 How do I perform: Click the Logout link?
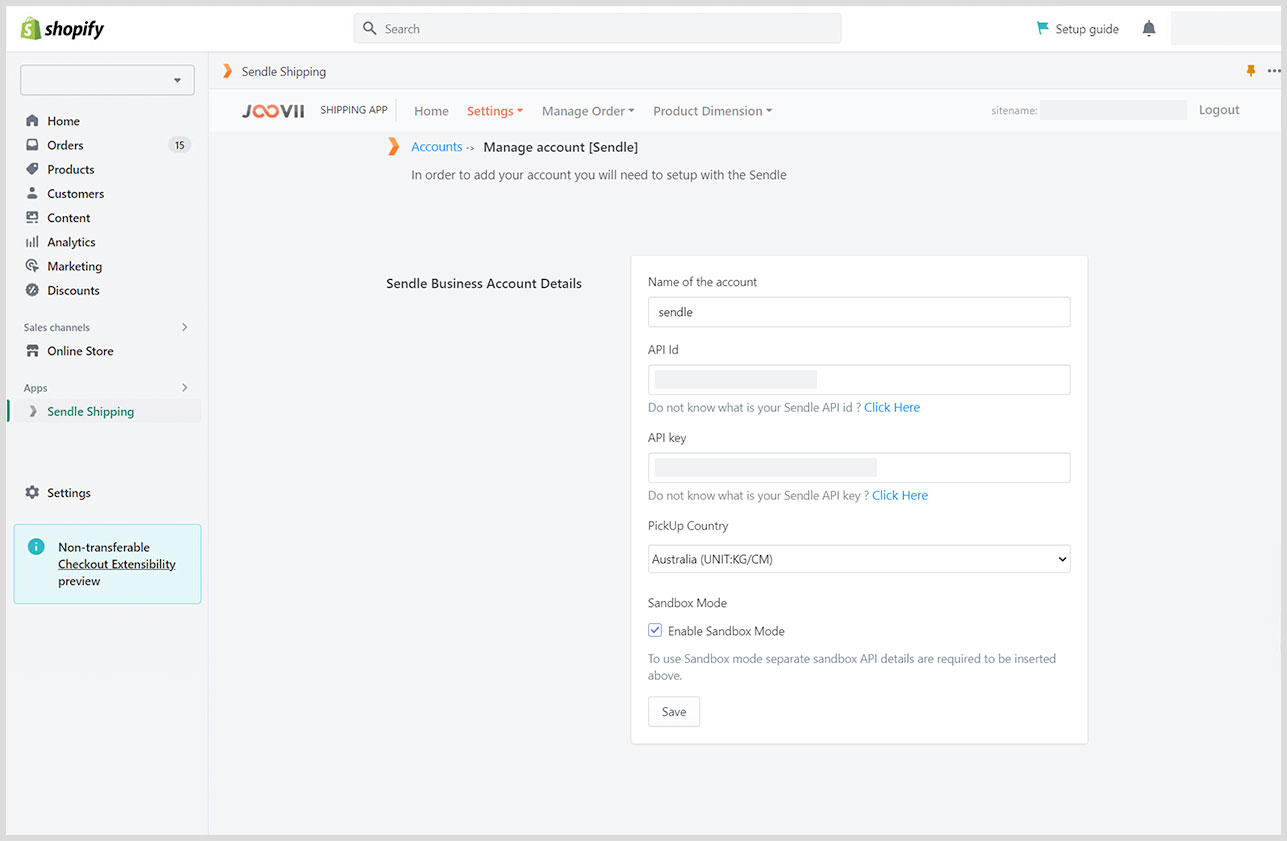click(1219, 110)
